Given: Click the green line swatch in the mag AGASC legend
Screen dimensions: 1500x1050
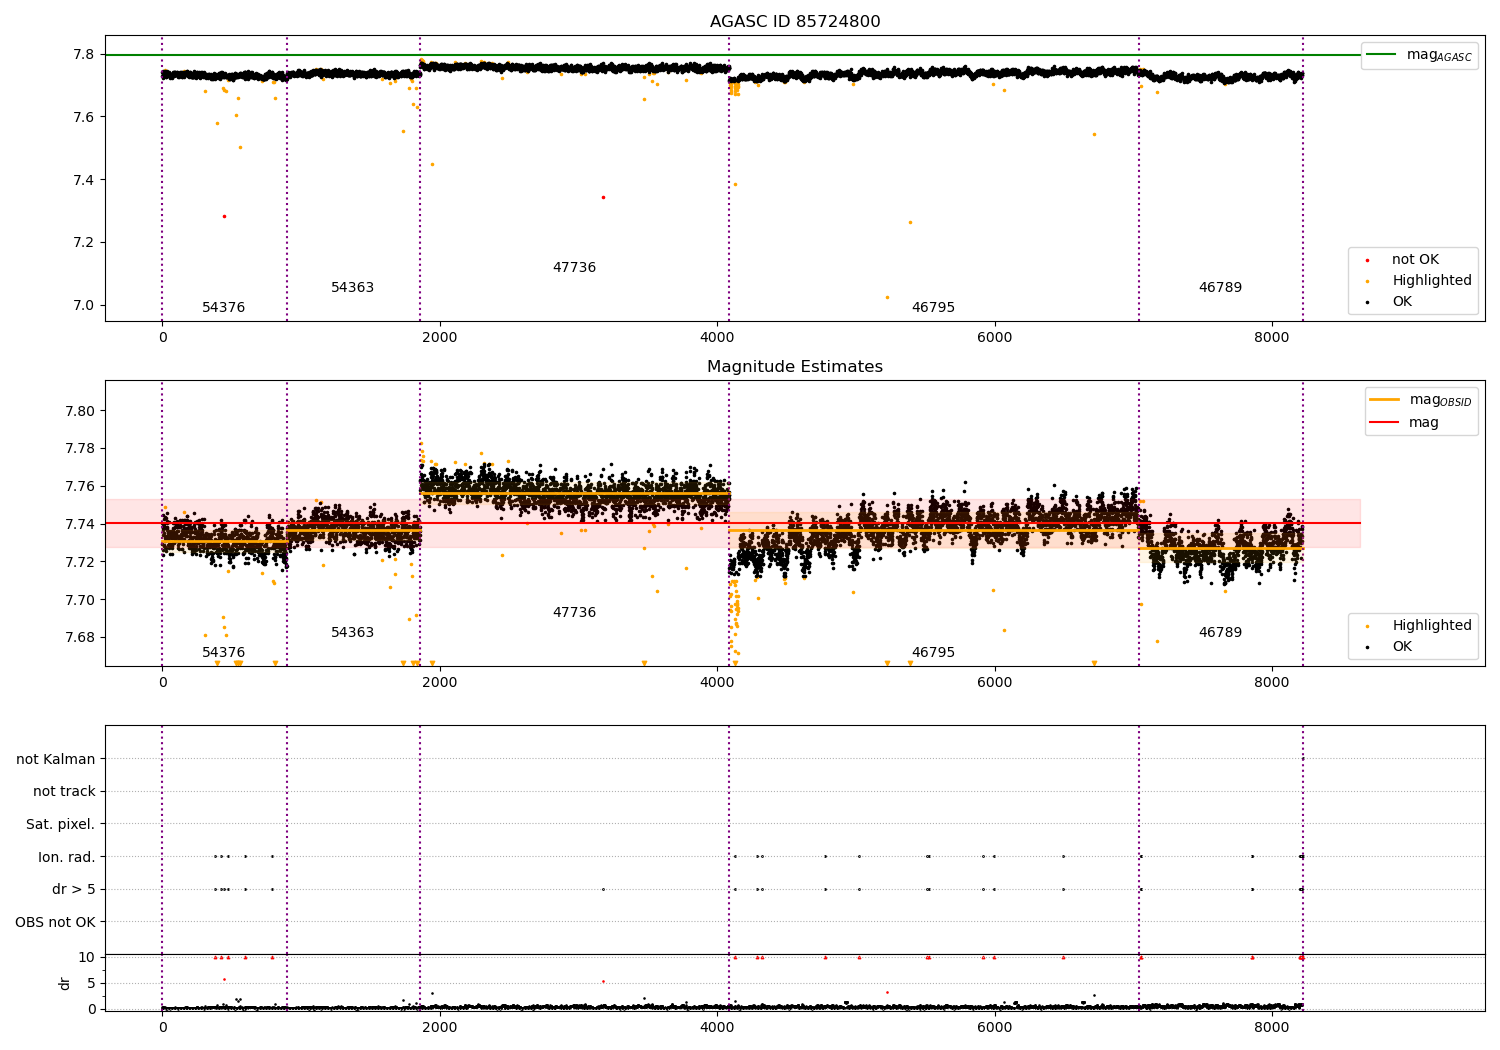Looking at the screenshot, I should pyautogui.click(x=1382, y=55).
